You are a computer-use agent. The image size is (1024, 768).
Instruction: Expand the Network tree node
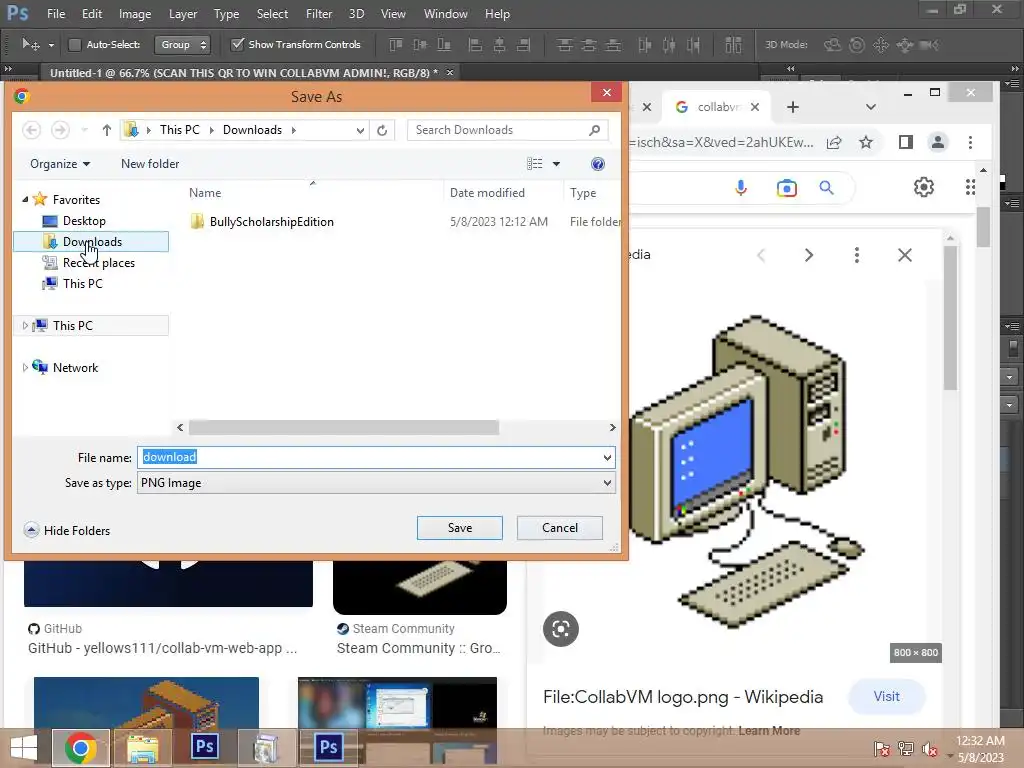tap(25, 368)
